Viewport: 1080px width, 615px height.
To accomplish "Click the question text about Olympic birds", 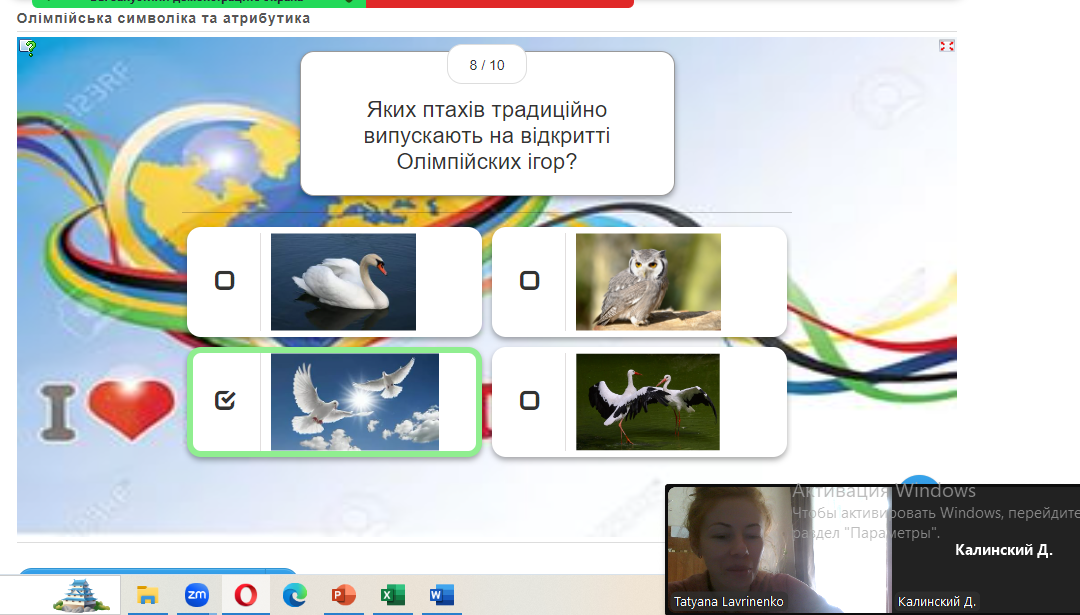I will click(487, 136).
